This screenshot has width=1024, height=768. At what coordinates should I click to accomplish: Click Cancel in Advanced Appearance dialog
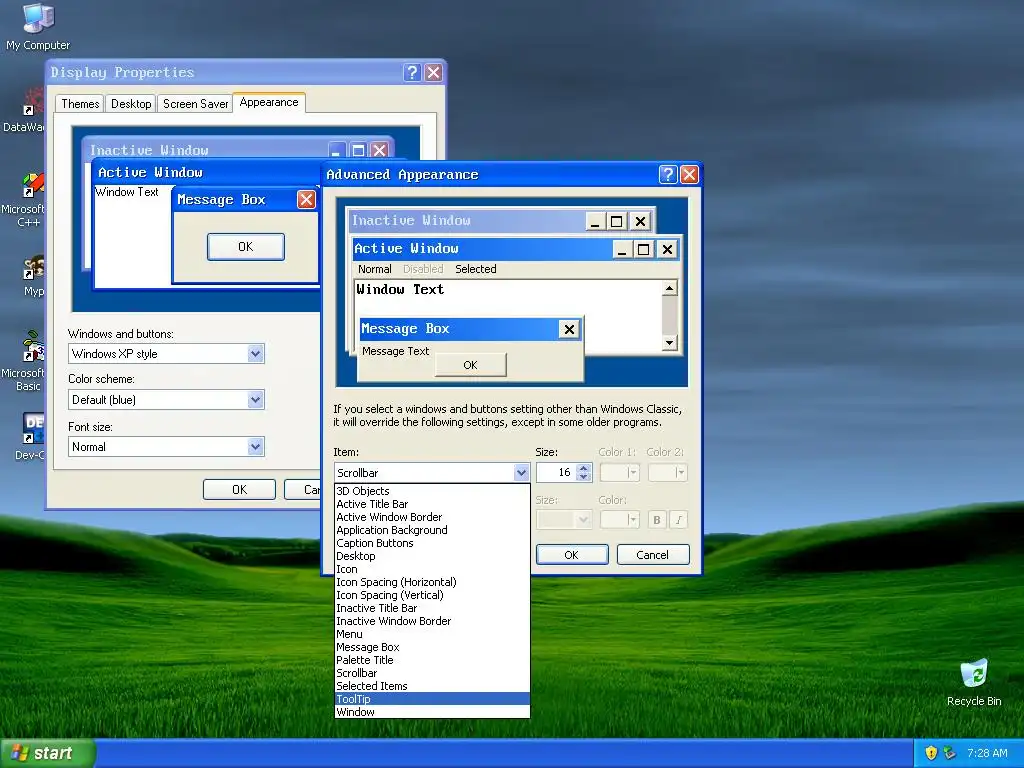[x=652, y=554]
